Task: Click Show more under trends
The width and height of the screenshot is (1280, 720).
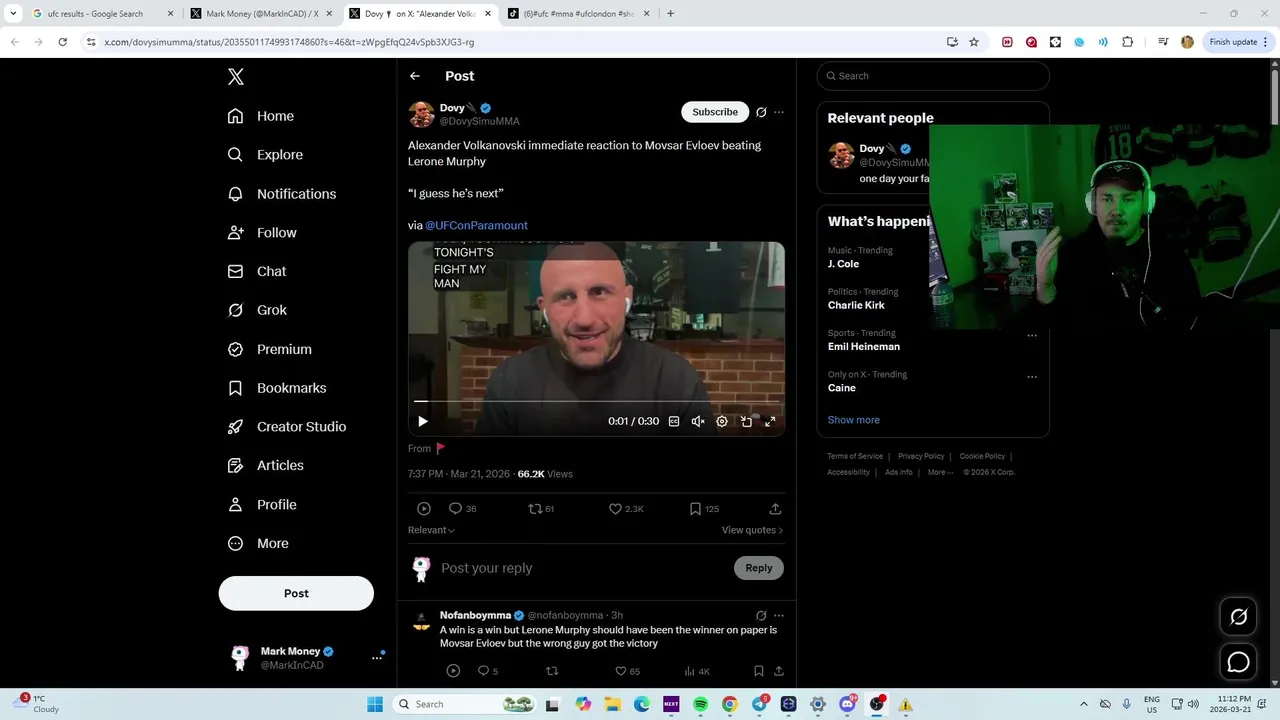Action: [854, 420]
